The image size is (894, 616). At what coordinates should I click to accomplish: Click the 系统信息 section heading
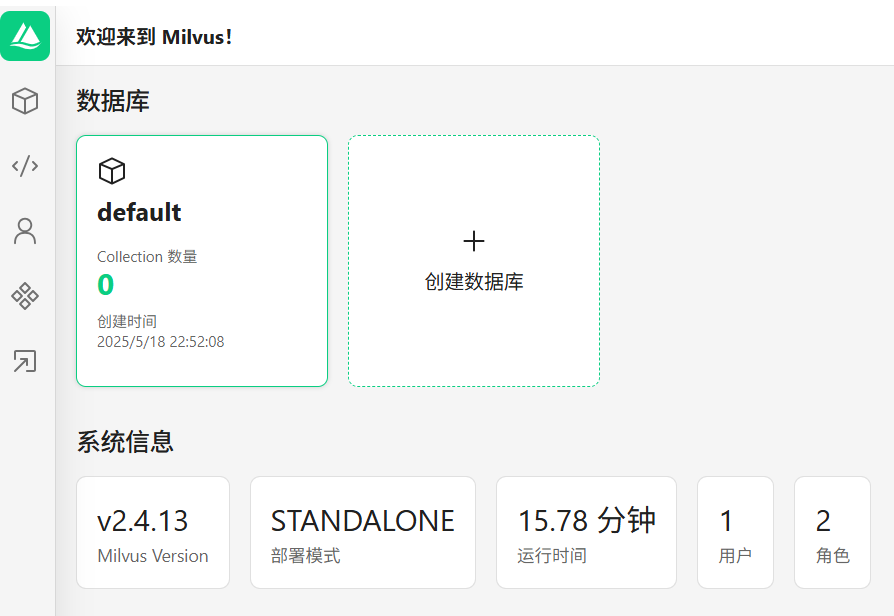click(x=125, y=441)
